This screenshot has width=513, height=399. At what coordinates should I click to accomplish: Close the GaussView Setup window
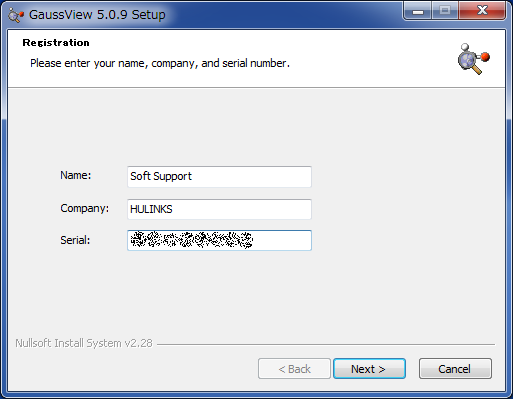click(x=482, y=11)
